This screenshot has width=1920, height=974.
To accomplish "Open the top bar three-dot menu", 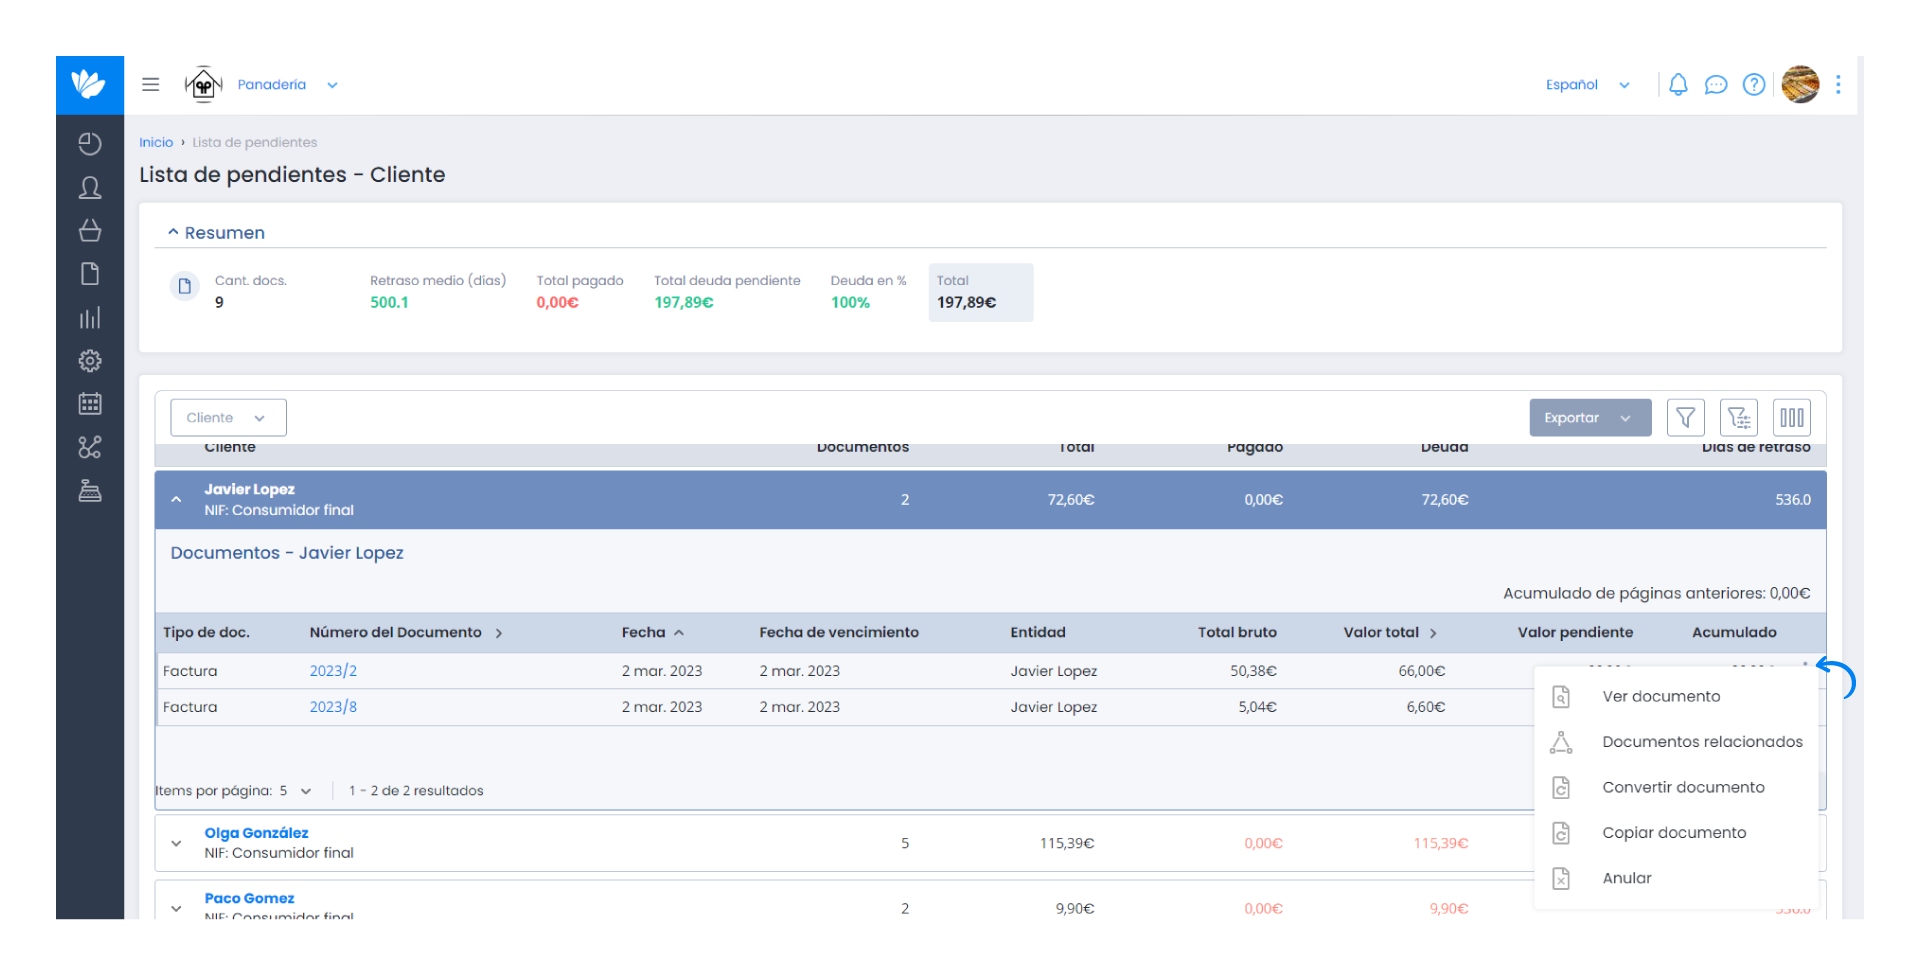I will (1838, 85).
